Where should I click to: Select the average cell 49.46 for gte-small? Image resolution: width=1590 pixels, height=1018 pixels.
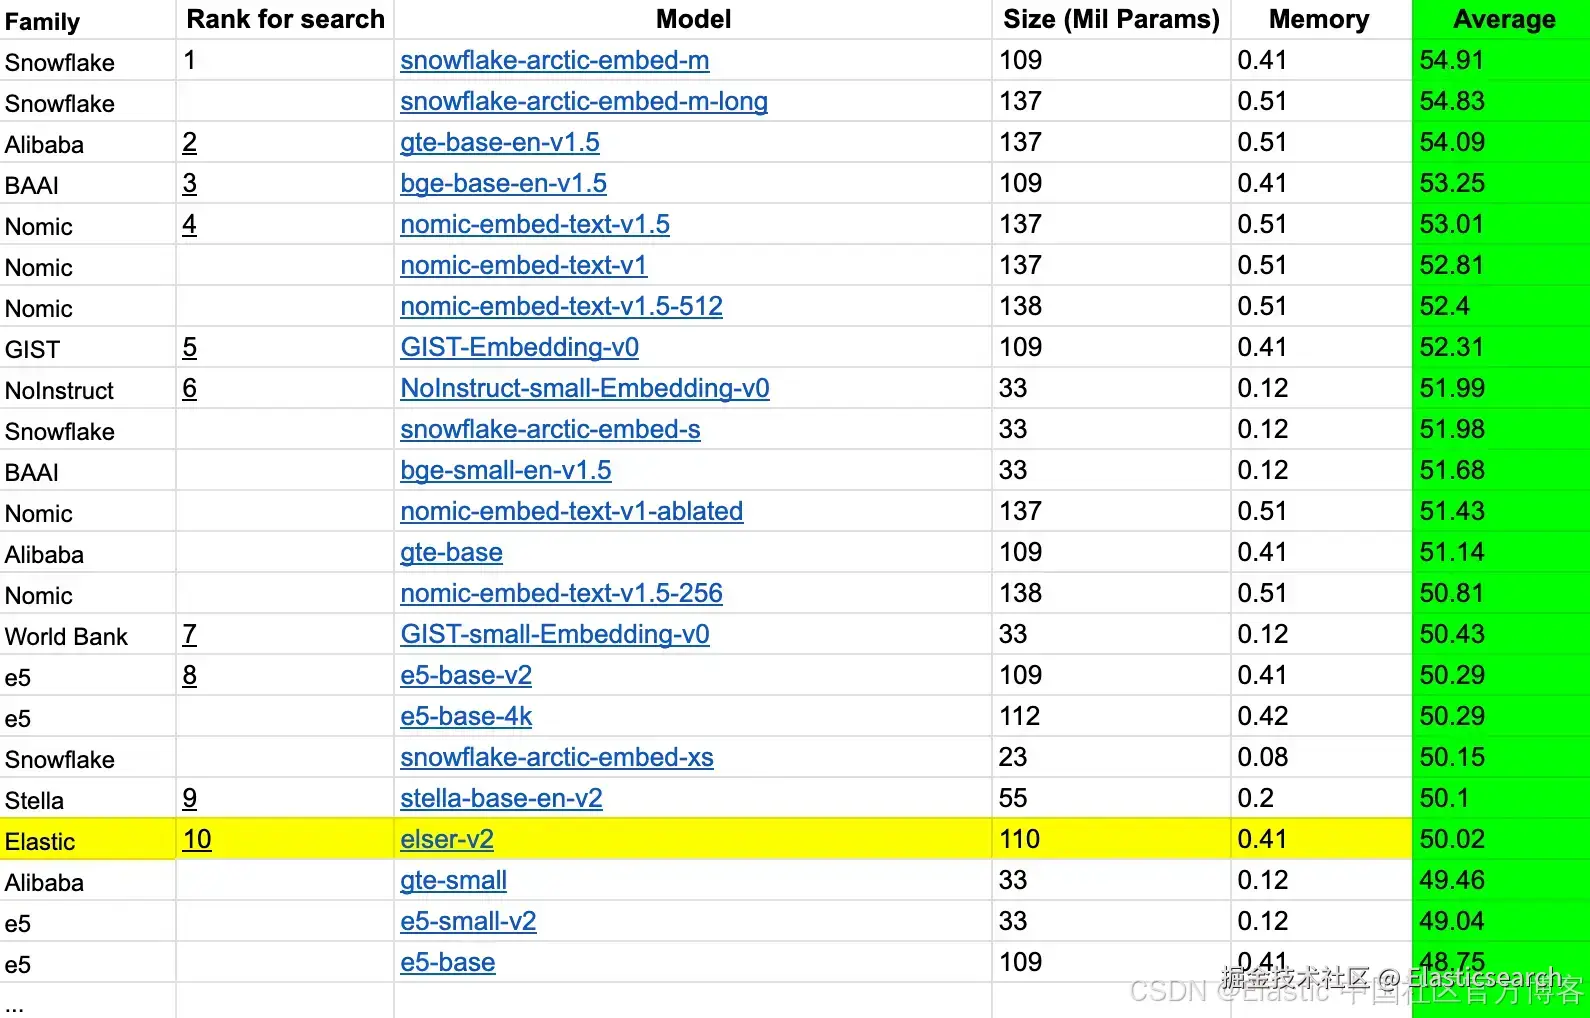(1501, 881)
